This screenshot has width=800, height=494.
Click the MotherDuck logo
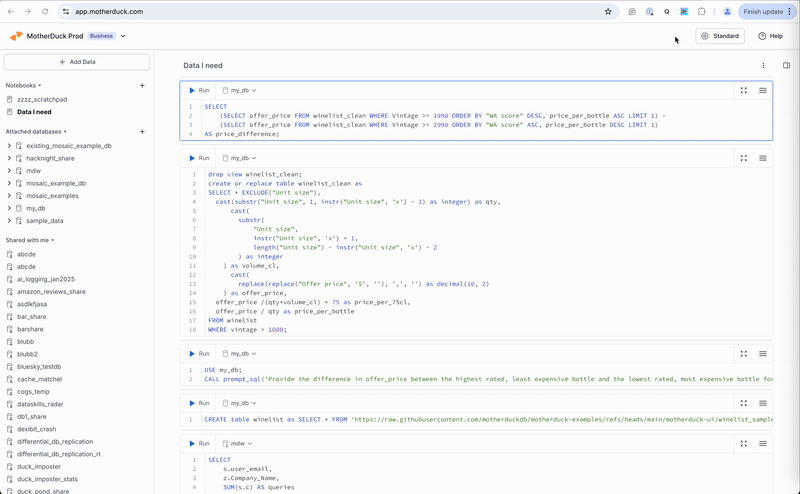tap(16, 36)
